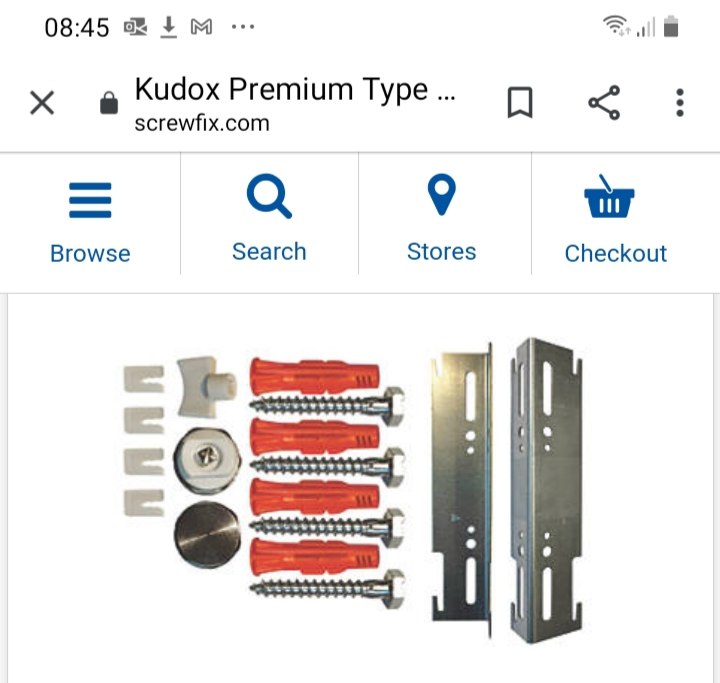Share the page via share icon

604,102
